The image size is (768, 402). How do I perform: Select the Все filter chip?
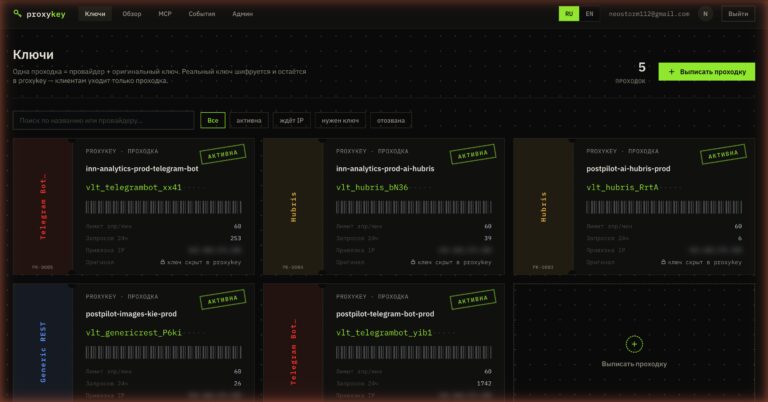pyautogui.click(x=213, y=120)
